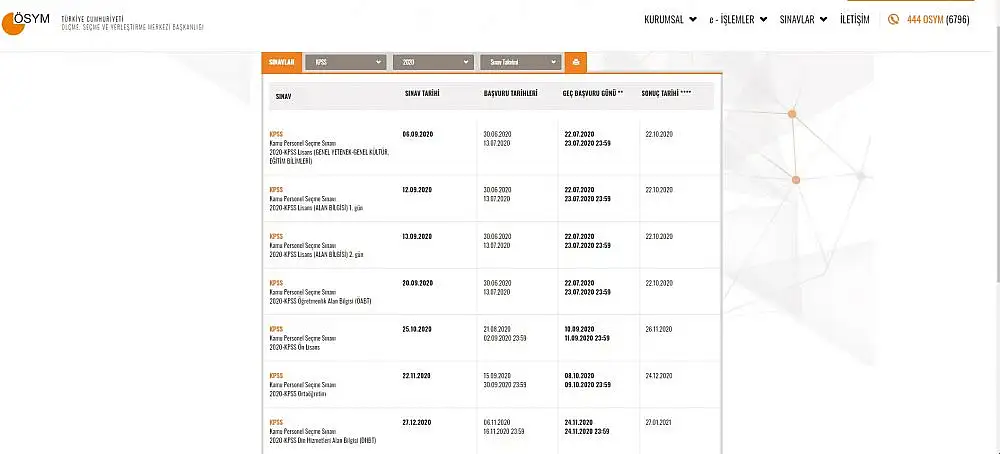Click late application deadline 09.10.2020 23:59
Screen dimensions: 1000x454
[587, 384]
